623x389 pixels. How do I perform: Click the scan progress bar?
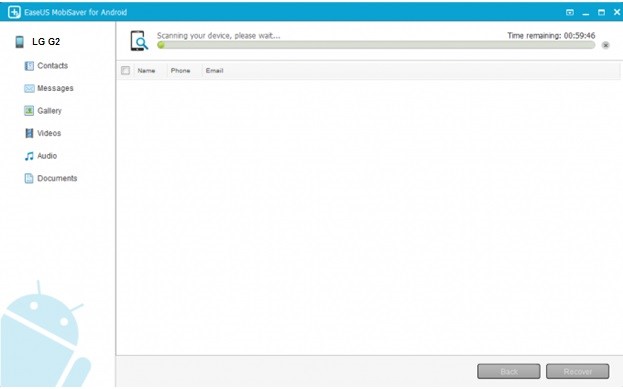[376, 45]
